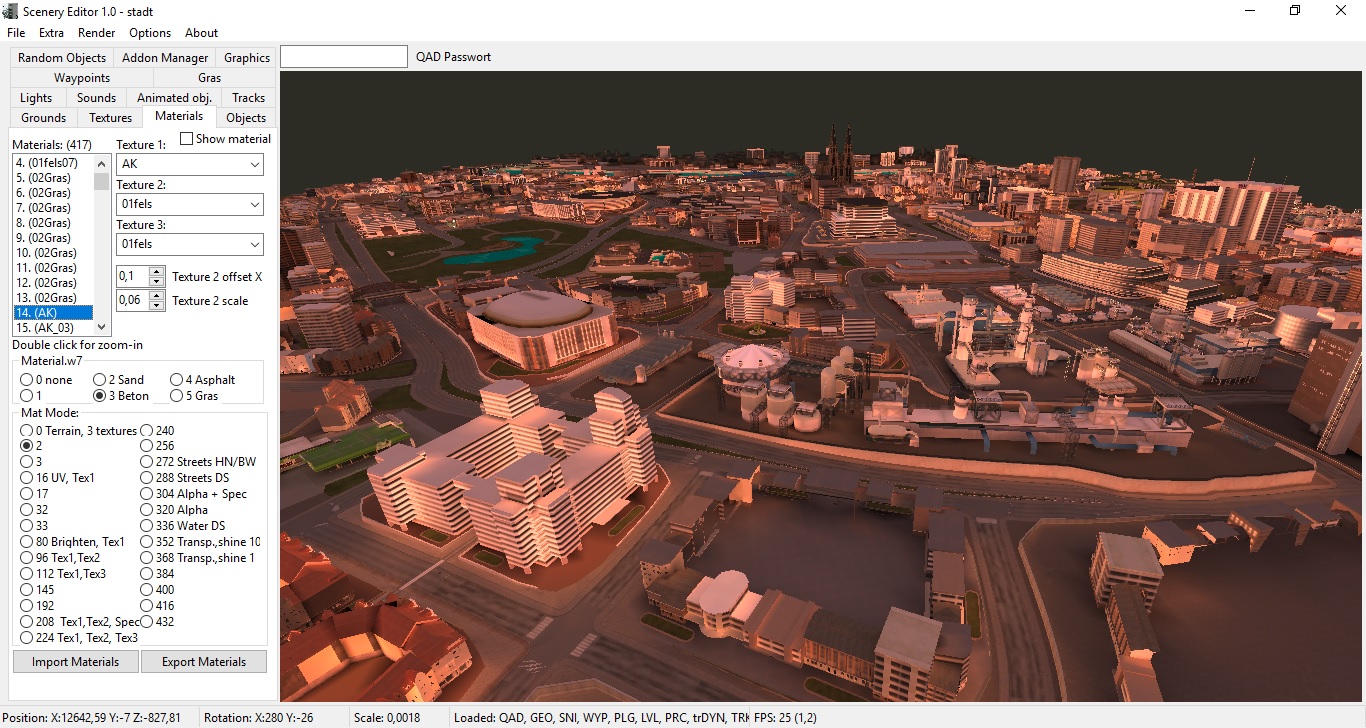This screenshot has width=1366, height=728.
Task: Open the Texture 1 dropdown
Action: [254, 164]
